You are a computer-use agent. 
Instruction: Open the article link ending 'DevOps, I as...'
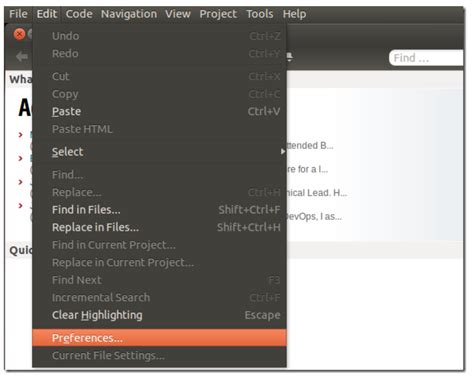[x=314, y=217]
